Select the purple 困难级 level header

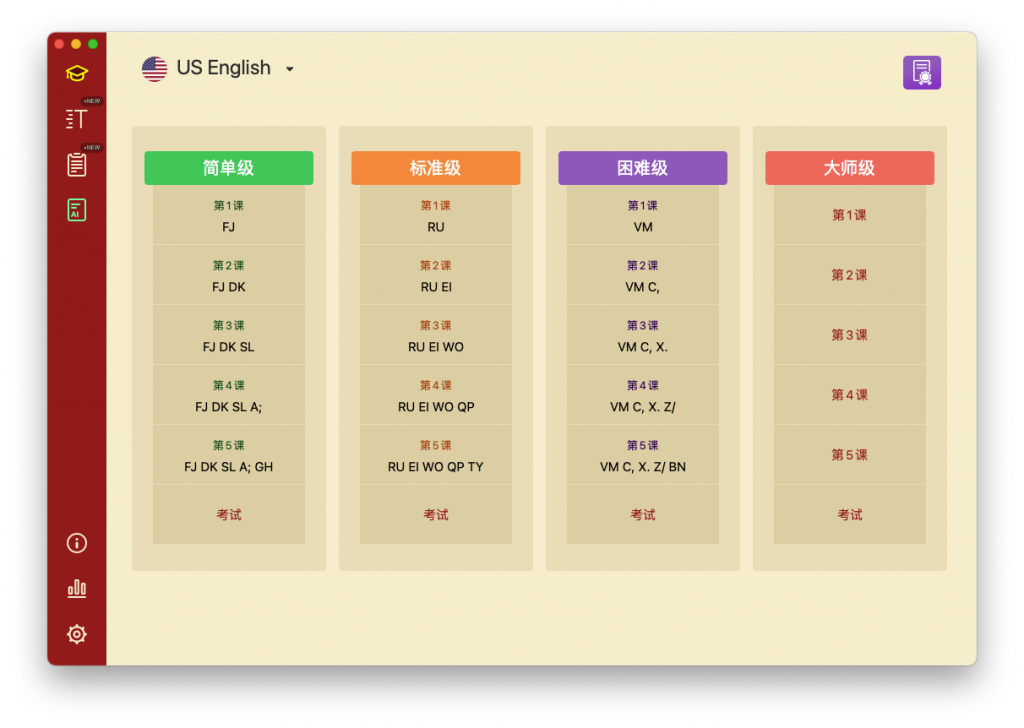643,168
